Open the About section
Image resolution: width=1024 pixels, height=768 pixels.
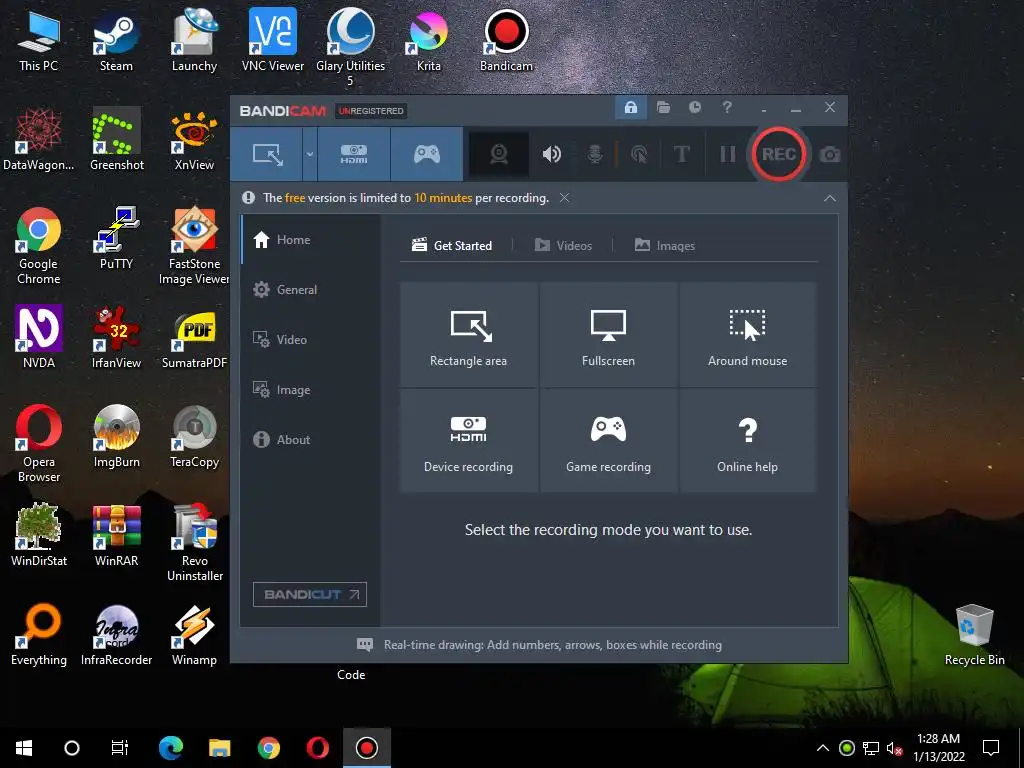click(310, 440)
